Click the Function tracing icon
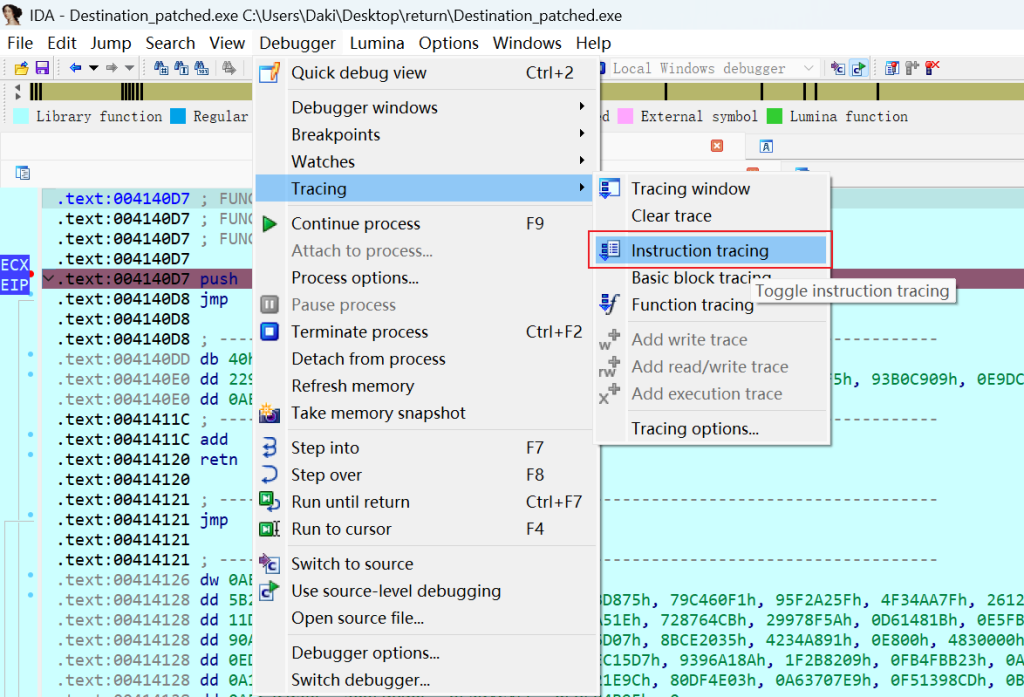 (609, 304)
